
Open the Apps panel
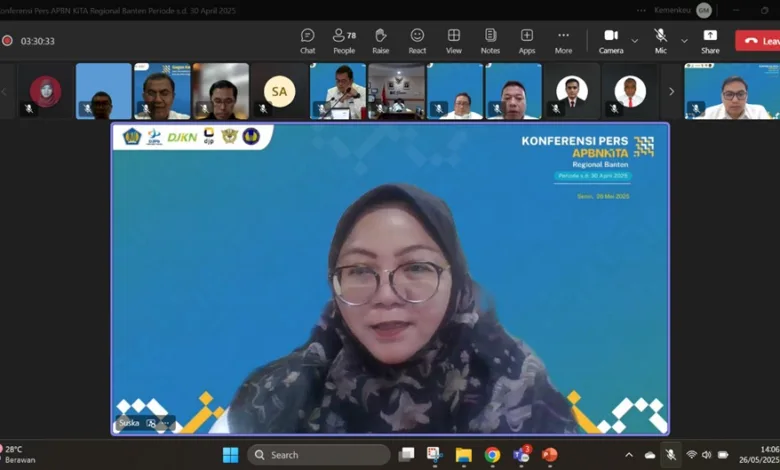(x=526, y=40)
